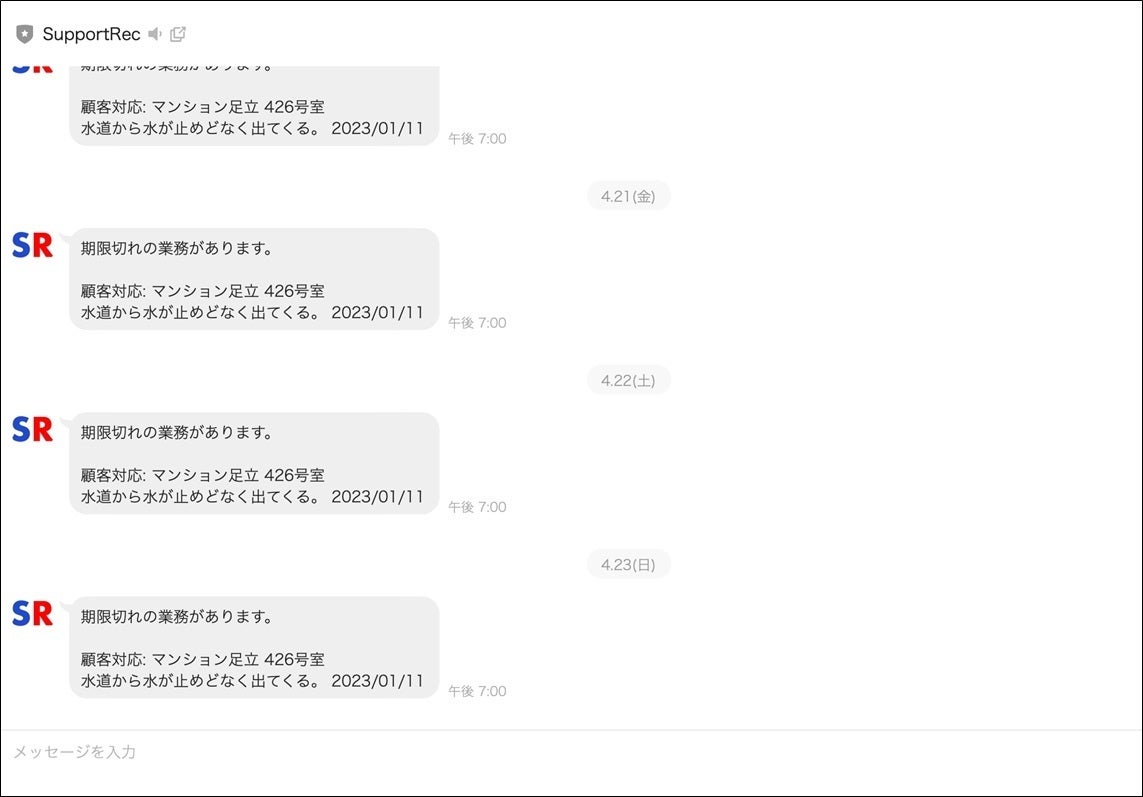Click the message input field
The image size is (1143, 797).
point(572,752)
